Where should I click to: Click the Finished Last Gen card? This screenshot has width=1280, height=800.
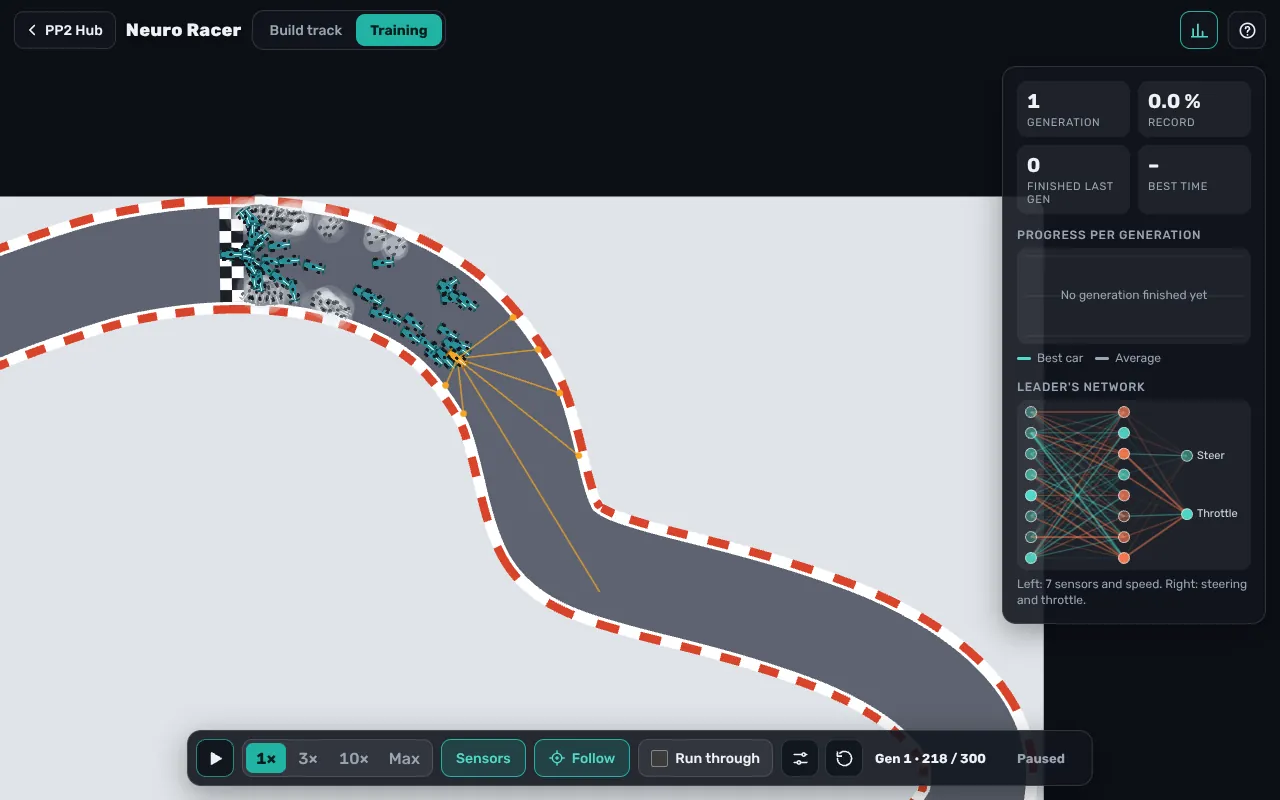(1074, 179)
